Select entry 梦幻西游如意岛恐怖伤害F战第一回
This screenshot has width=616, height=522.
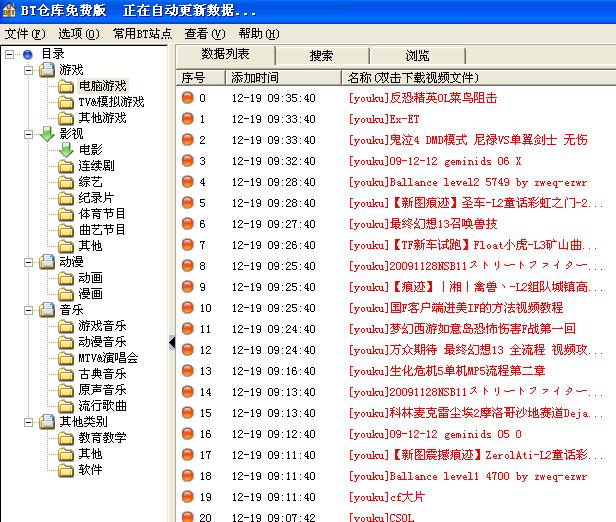(462, 329)
